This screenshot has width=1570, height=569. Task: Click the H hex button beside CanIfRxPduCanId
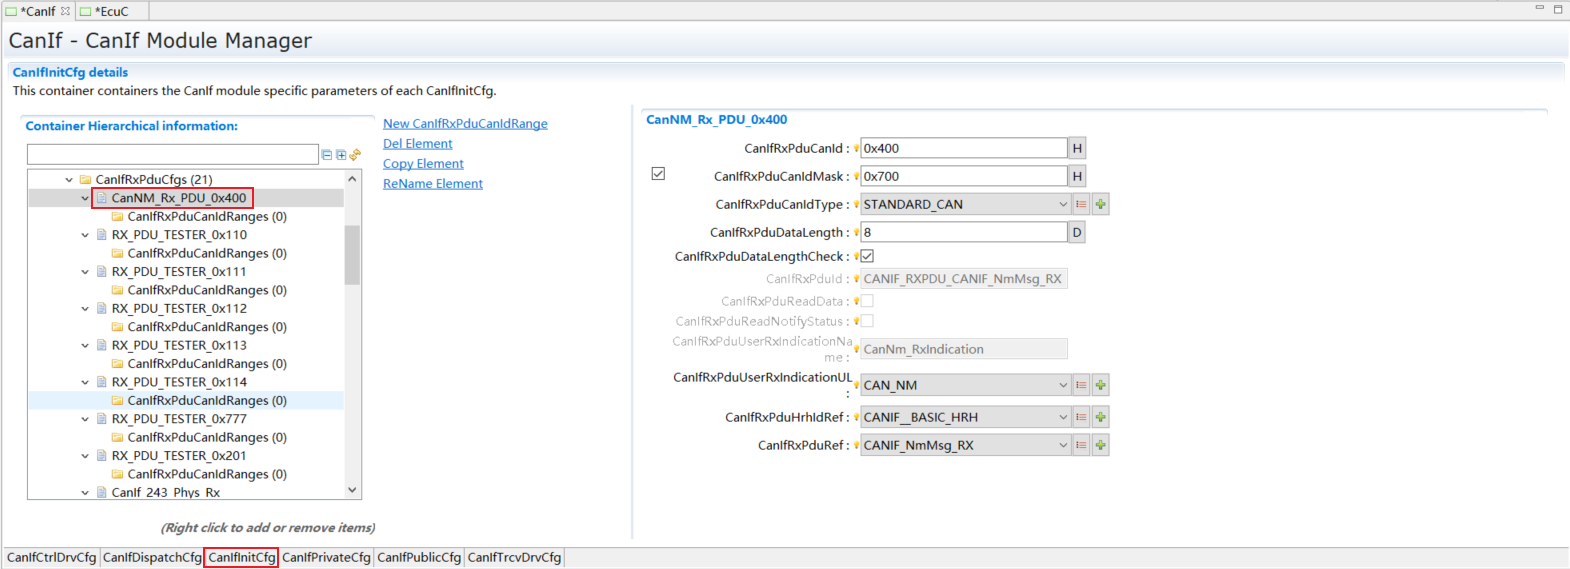point(1077,148)
